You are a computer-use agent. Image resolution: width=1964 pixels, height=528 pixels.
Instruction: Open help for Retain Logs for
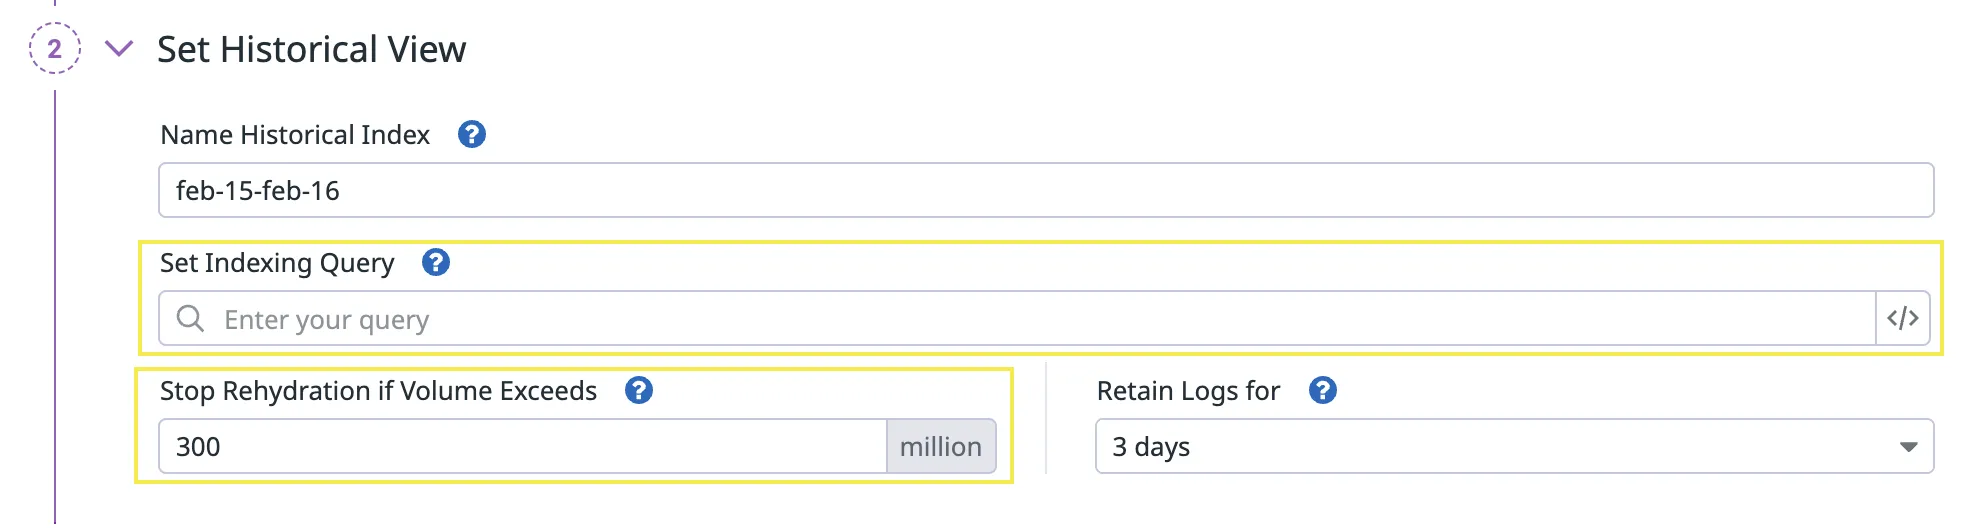tap(1323, 390)
